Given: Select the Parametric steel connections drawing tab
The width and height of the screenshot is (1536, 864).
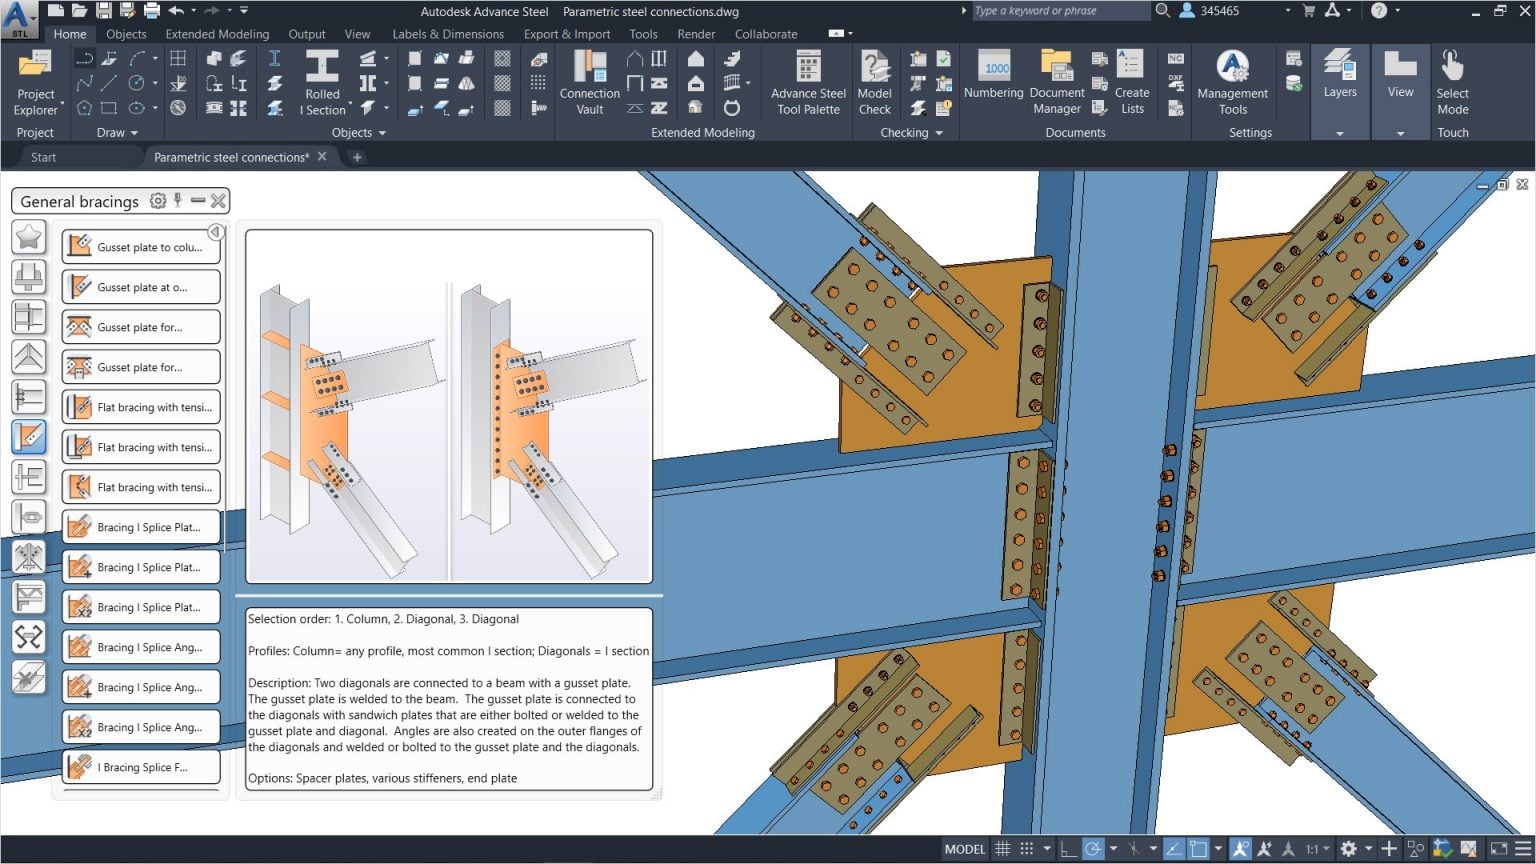Looking at the screenshot, I should pyautogui.click(x=231, y=156).
